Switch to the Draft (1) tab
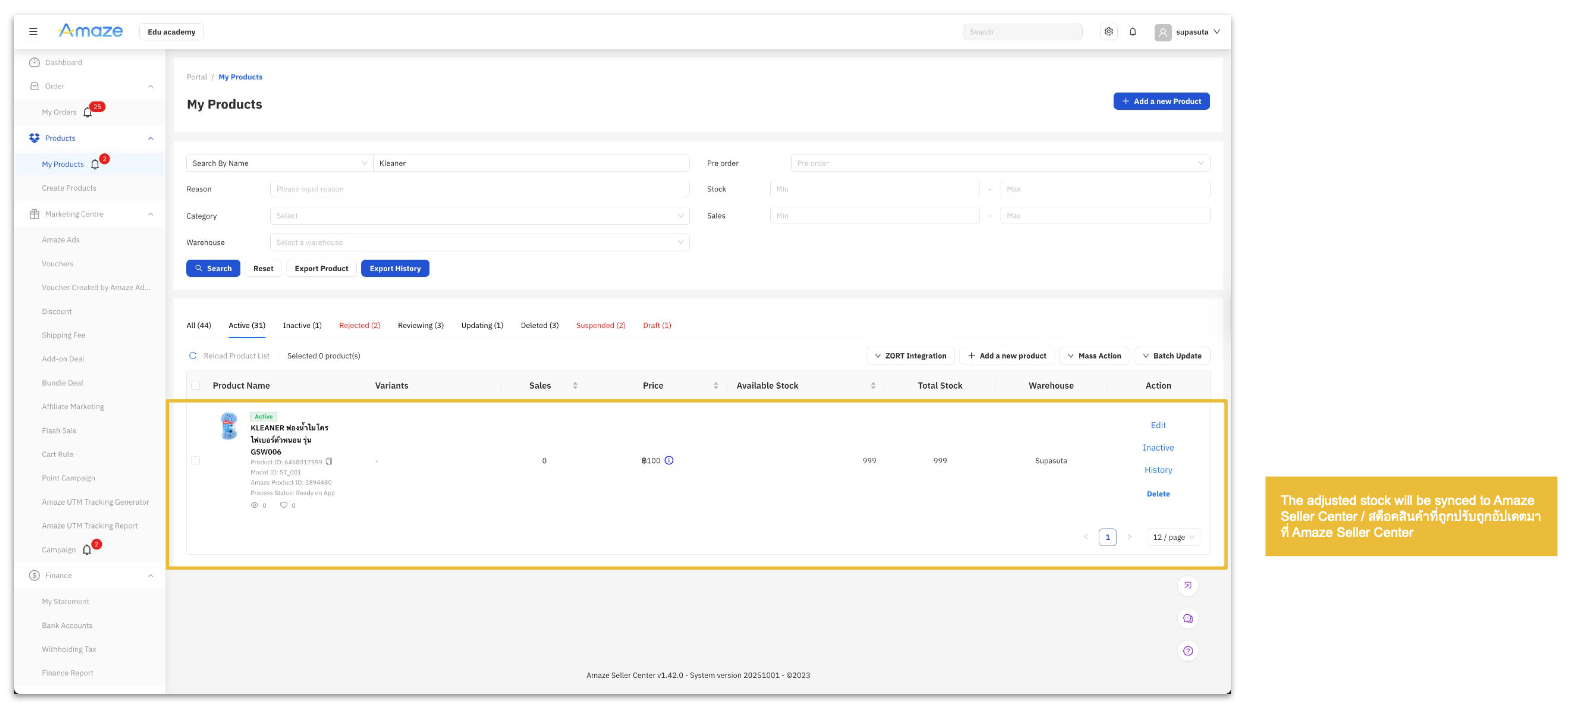 [x=657, y=326]
